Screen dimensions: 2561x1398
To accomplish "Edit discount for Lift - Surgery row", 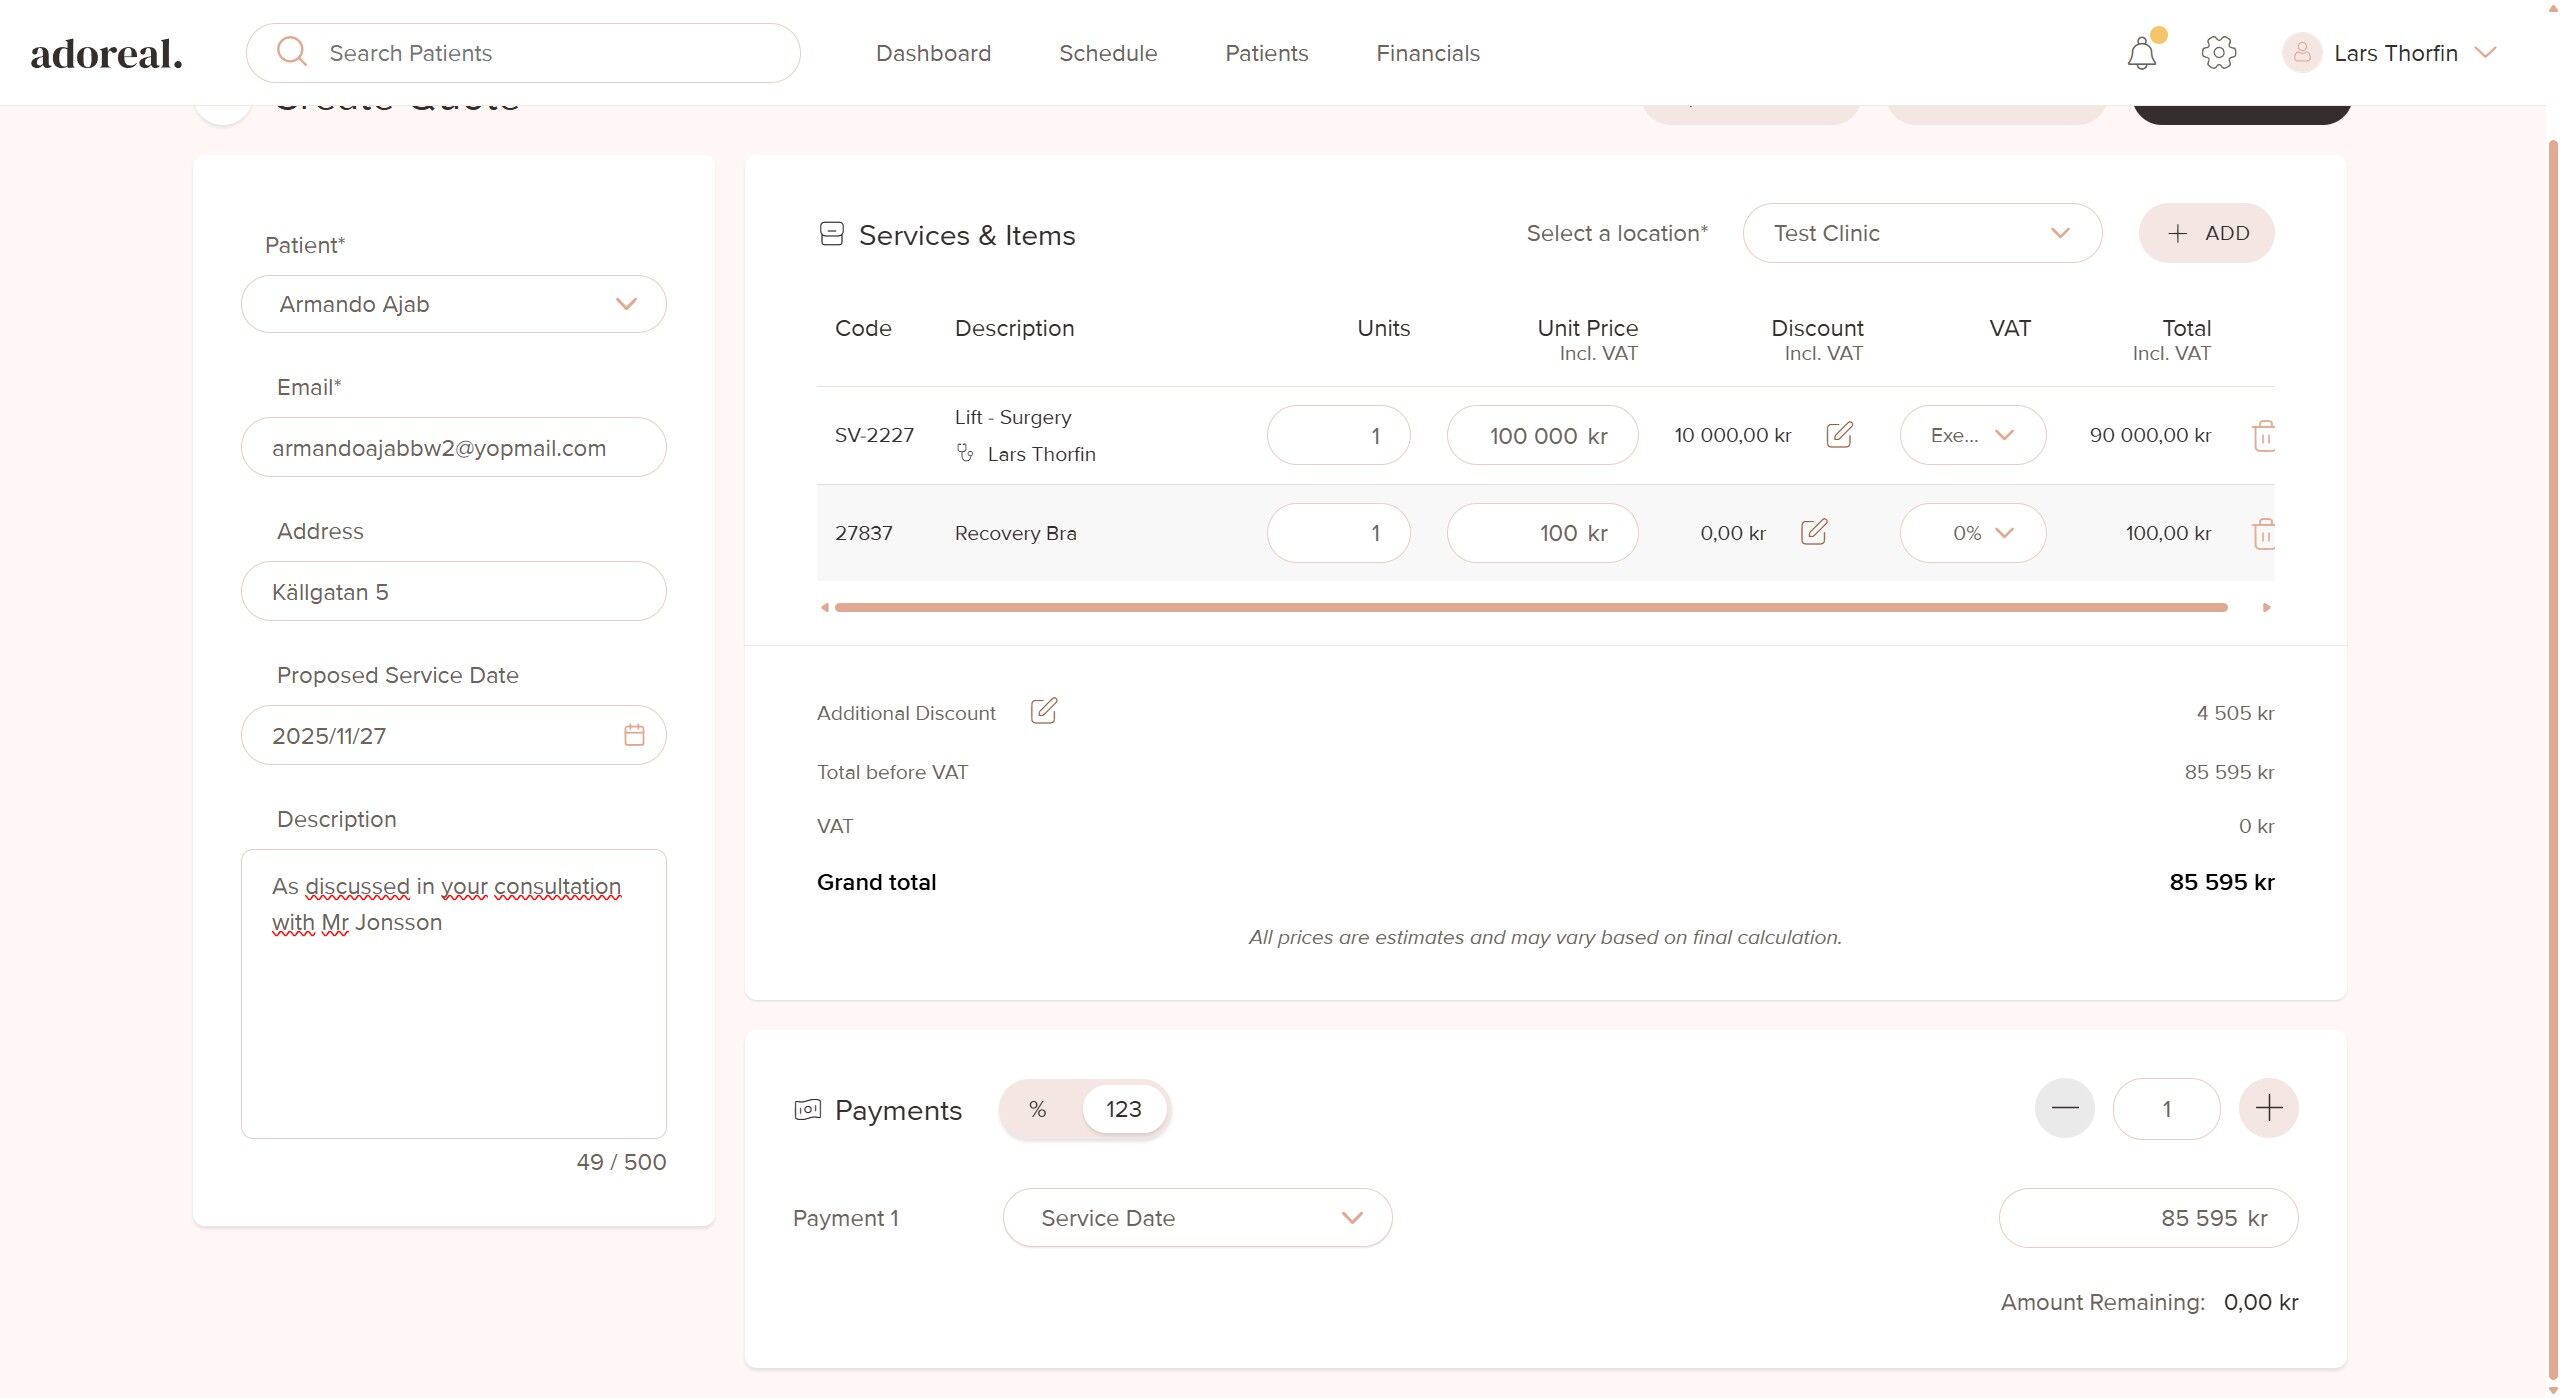I will tap(1839, 435).
